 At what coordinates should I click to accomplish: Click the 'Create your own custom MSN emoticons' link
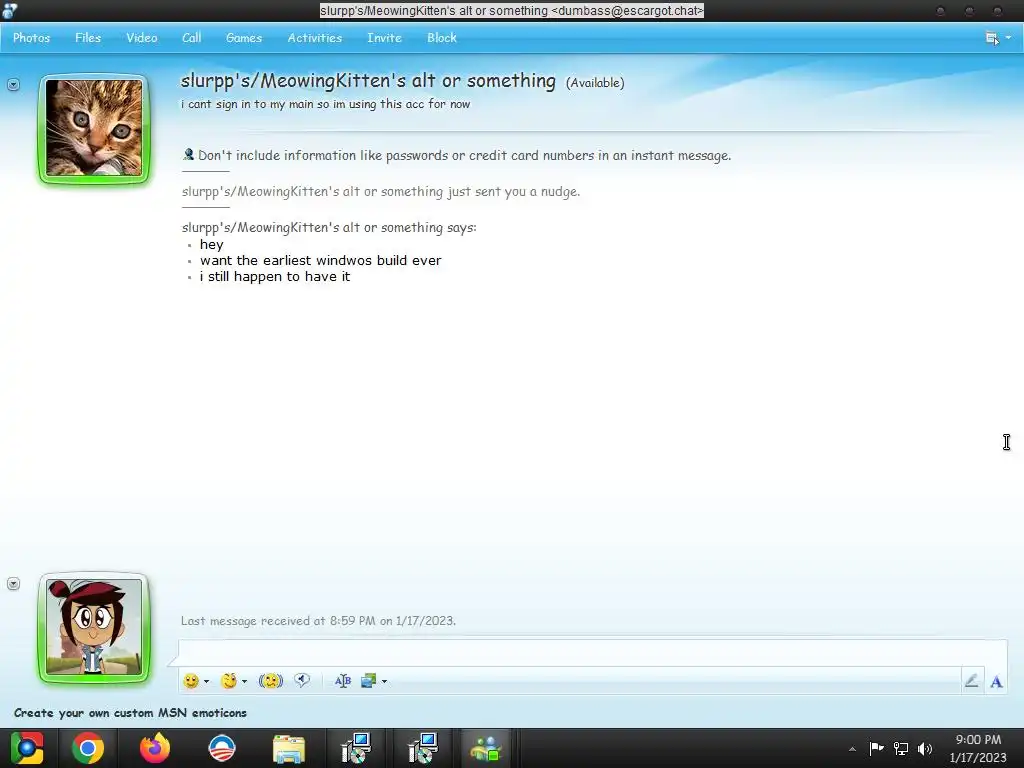point(131,712)
